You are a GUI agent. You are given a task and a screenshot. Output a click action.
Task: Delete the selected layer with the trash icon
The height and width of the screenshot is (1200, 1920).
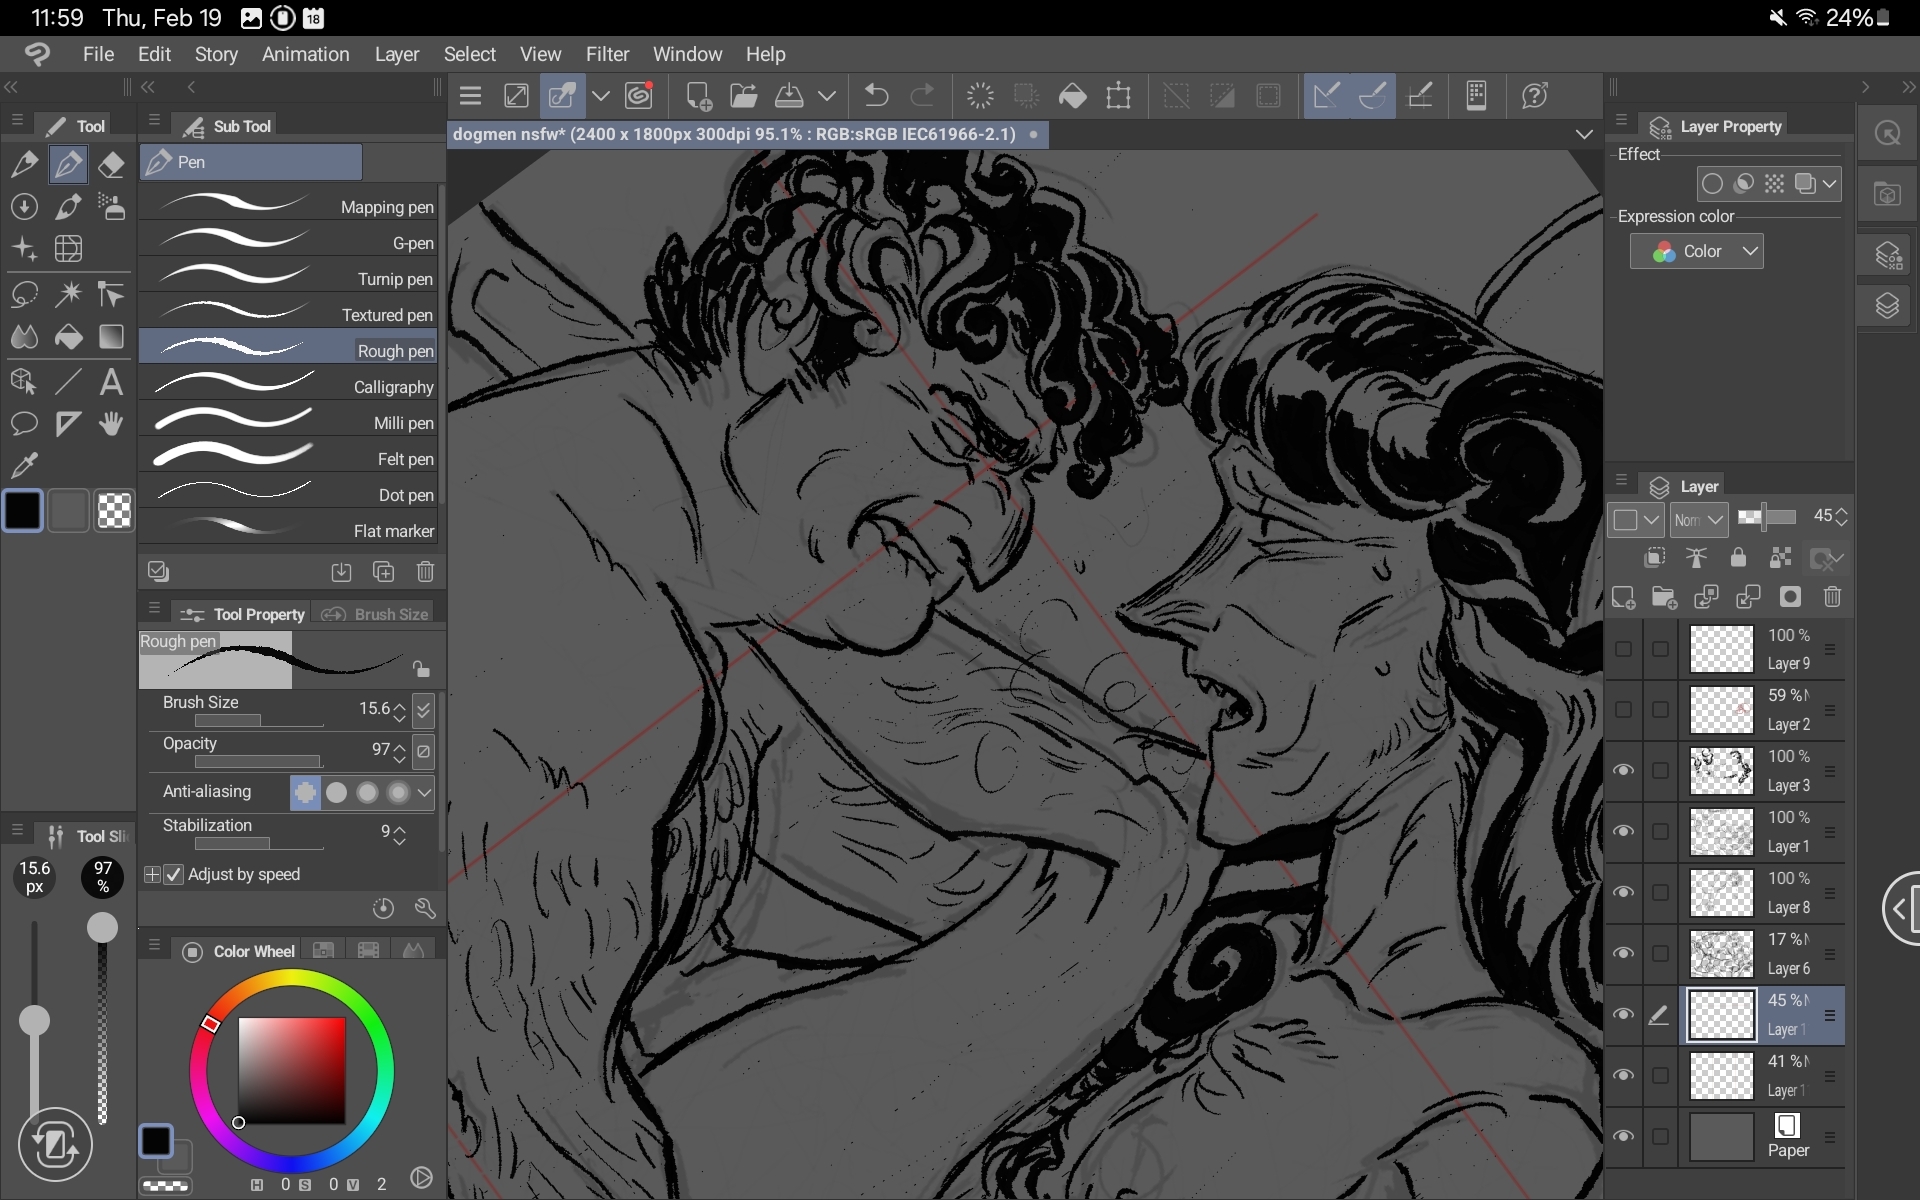[x=1832, y=597]
